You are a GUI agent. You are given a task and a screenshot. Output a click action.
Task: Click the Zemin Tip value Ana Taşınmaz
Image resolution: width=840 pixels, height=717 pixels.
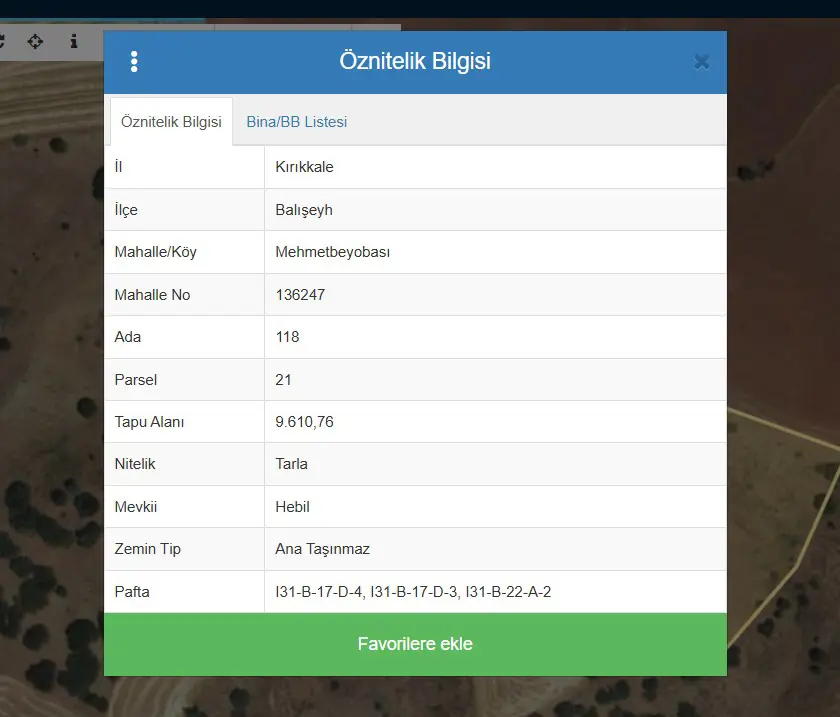322,549
